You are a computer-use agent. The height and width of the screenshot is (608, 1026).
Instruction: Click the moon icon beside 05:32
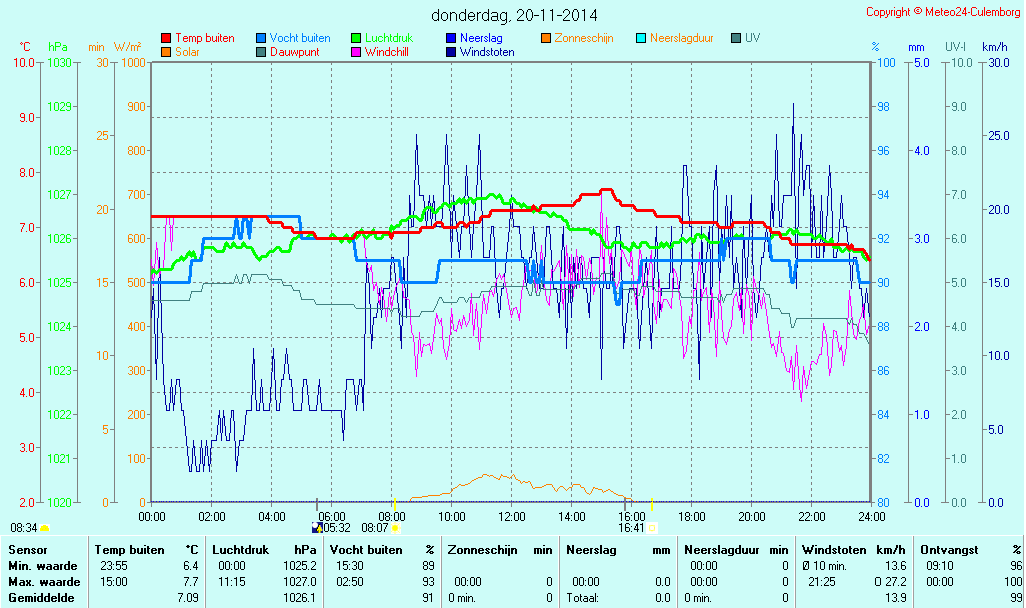coord(318,528)
